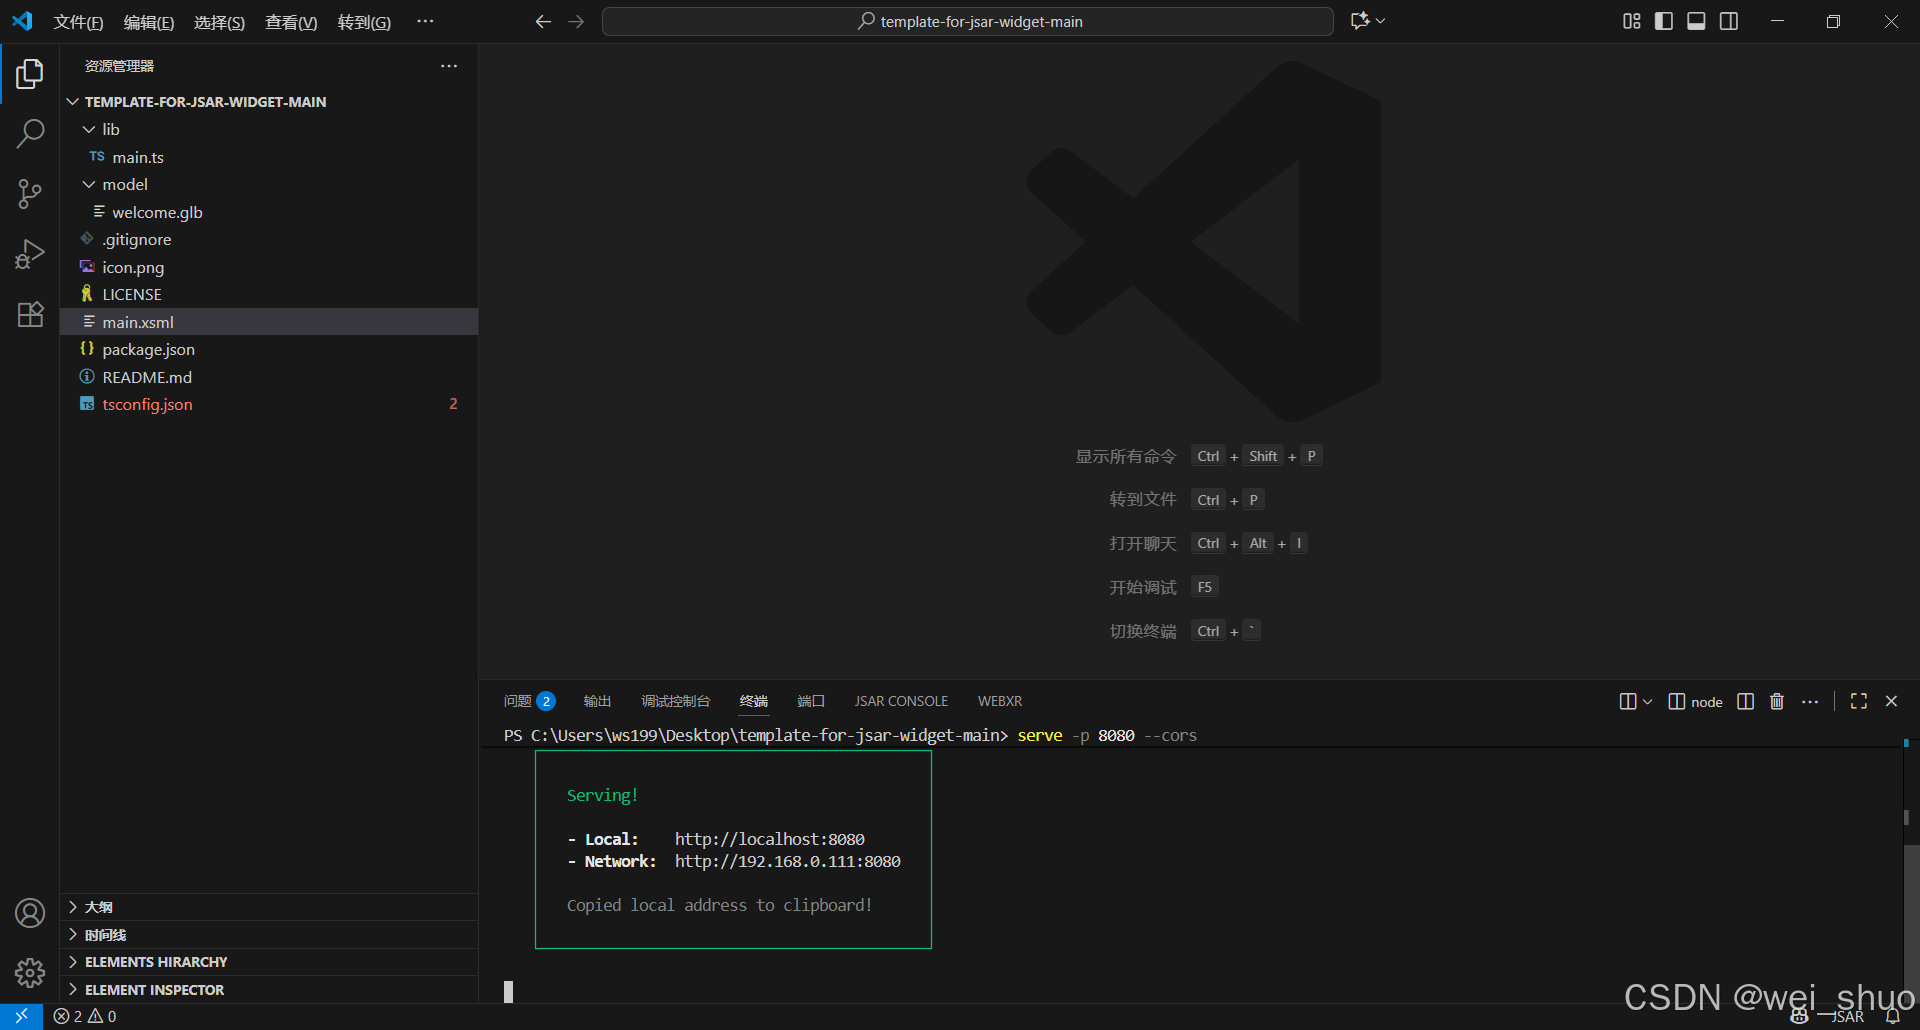Switch to 端口 ports tab
1920x1030 pixels.
click(x=811, y=701)
